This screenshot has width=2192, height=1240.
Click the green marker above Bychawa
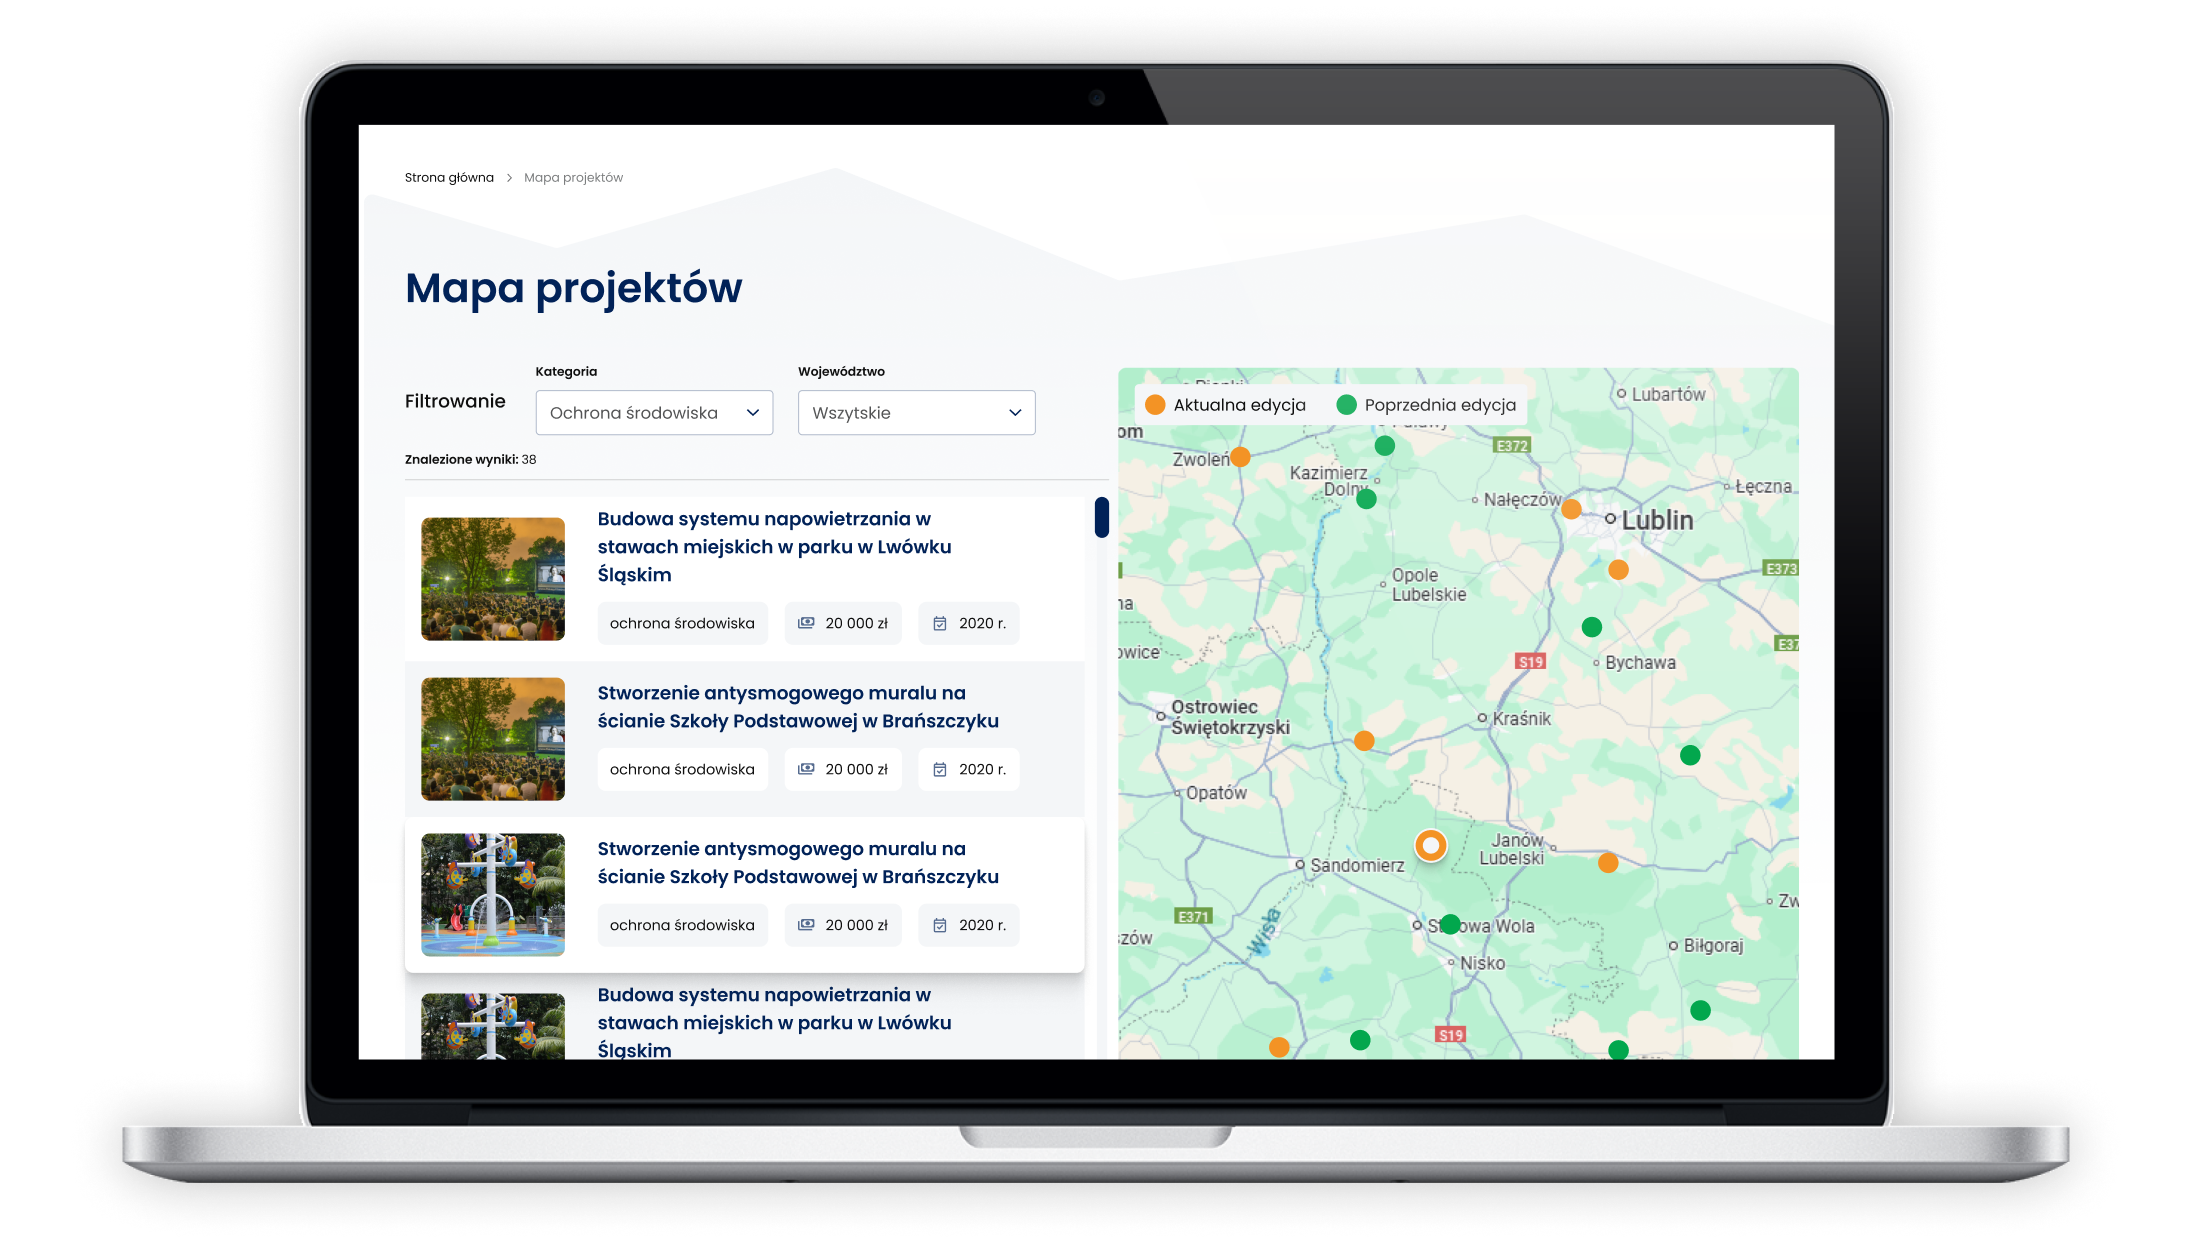[1592, 627]
